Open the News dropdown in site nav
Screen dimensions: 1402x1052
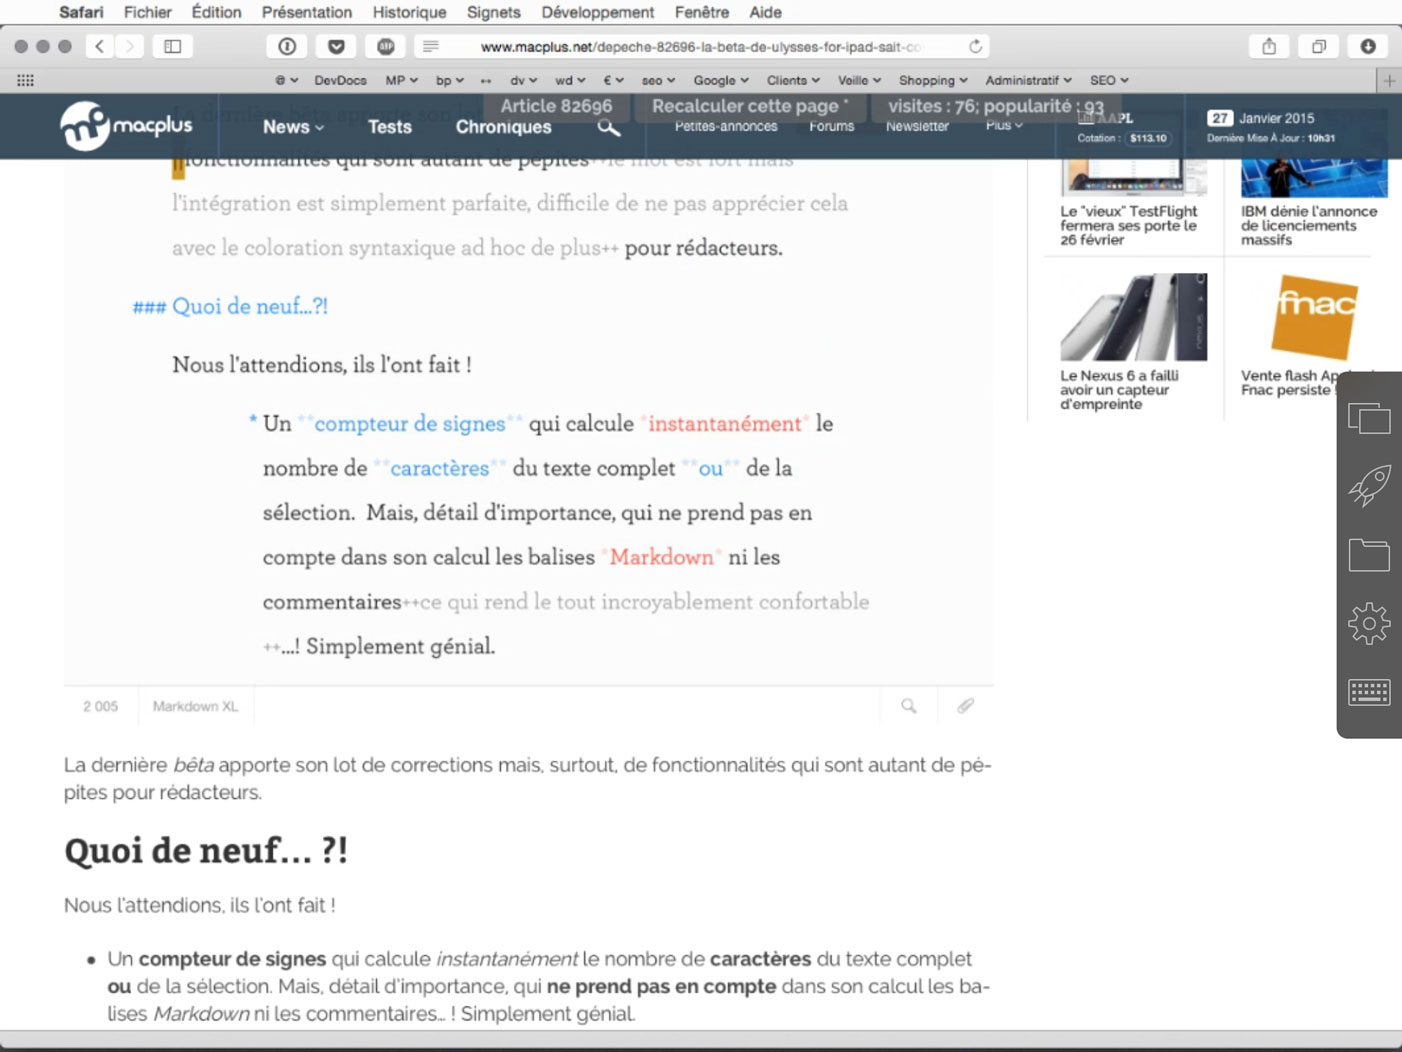(293, 127)
